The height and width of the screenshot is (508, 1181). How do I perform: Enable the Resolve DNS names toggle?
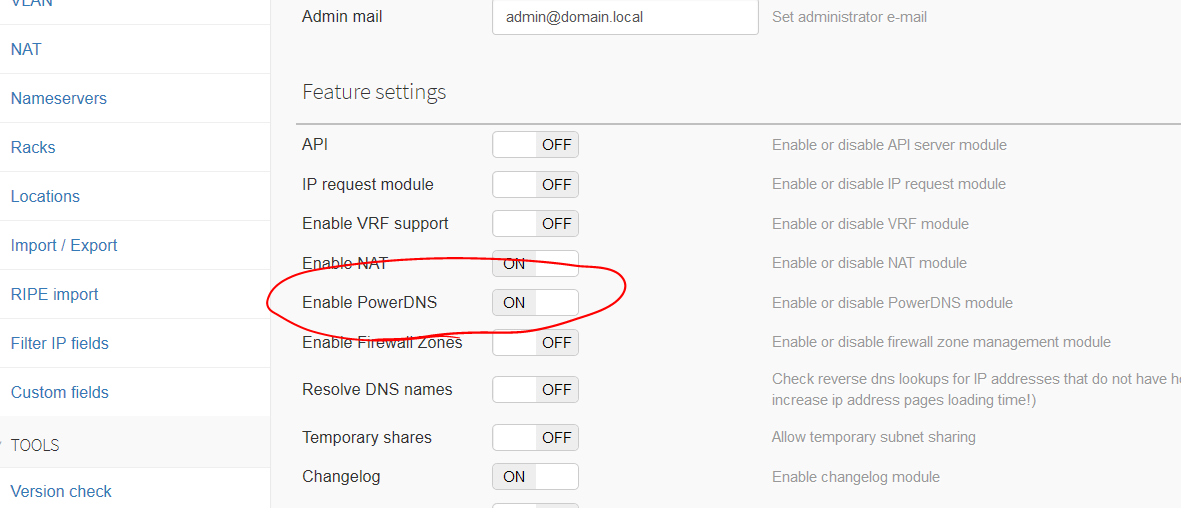click(535, 390)
